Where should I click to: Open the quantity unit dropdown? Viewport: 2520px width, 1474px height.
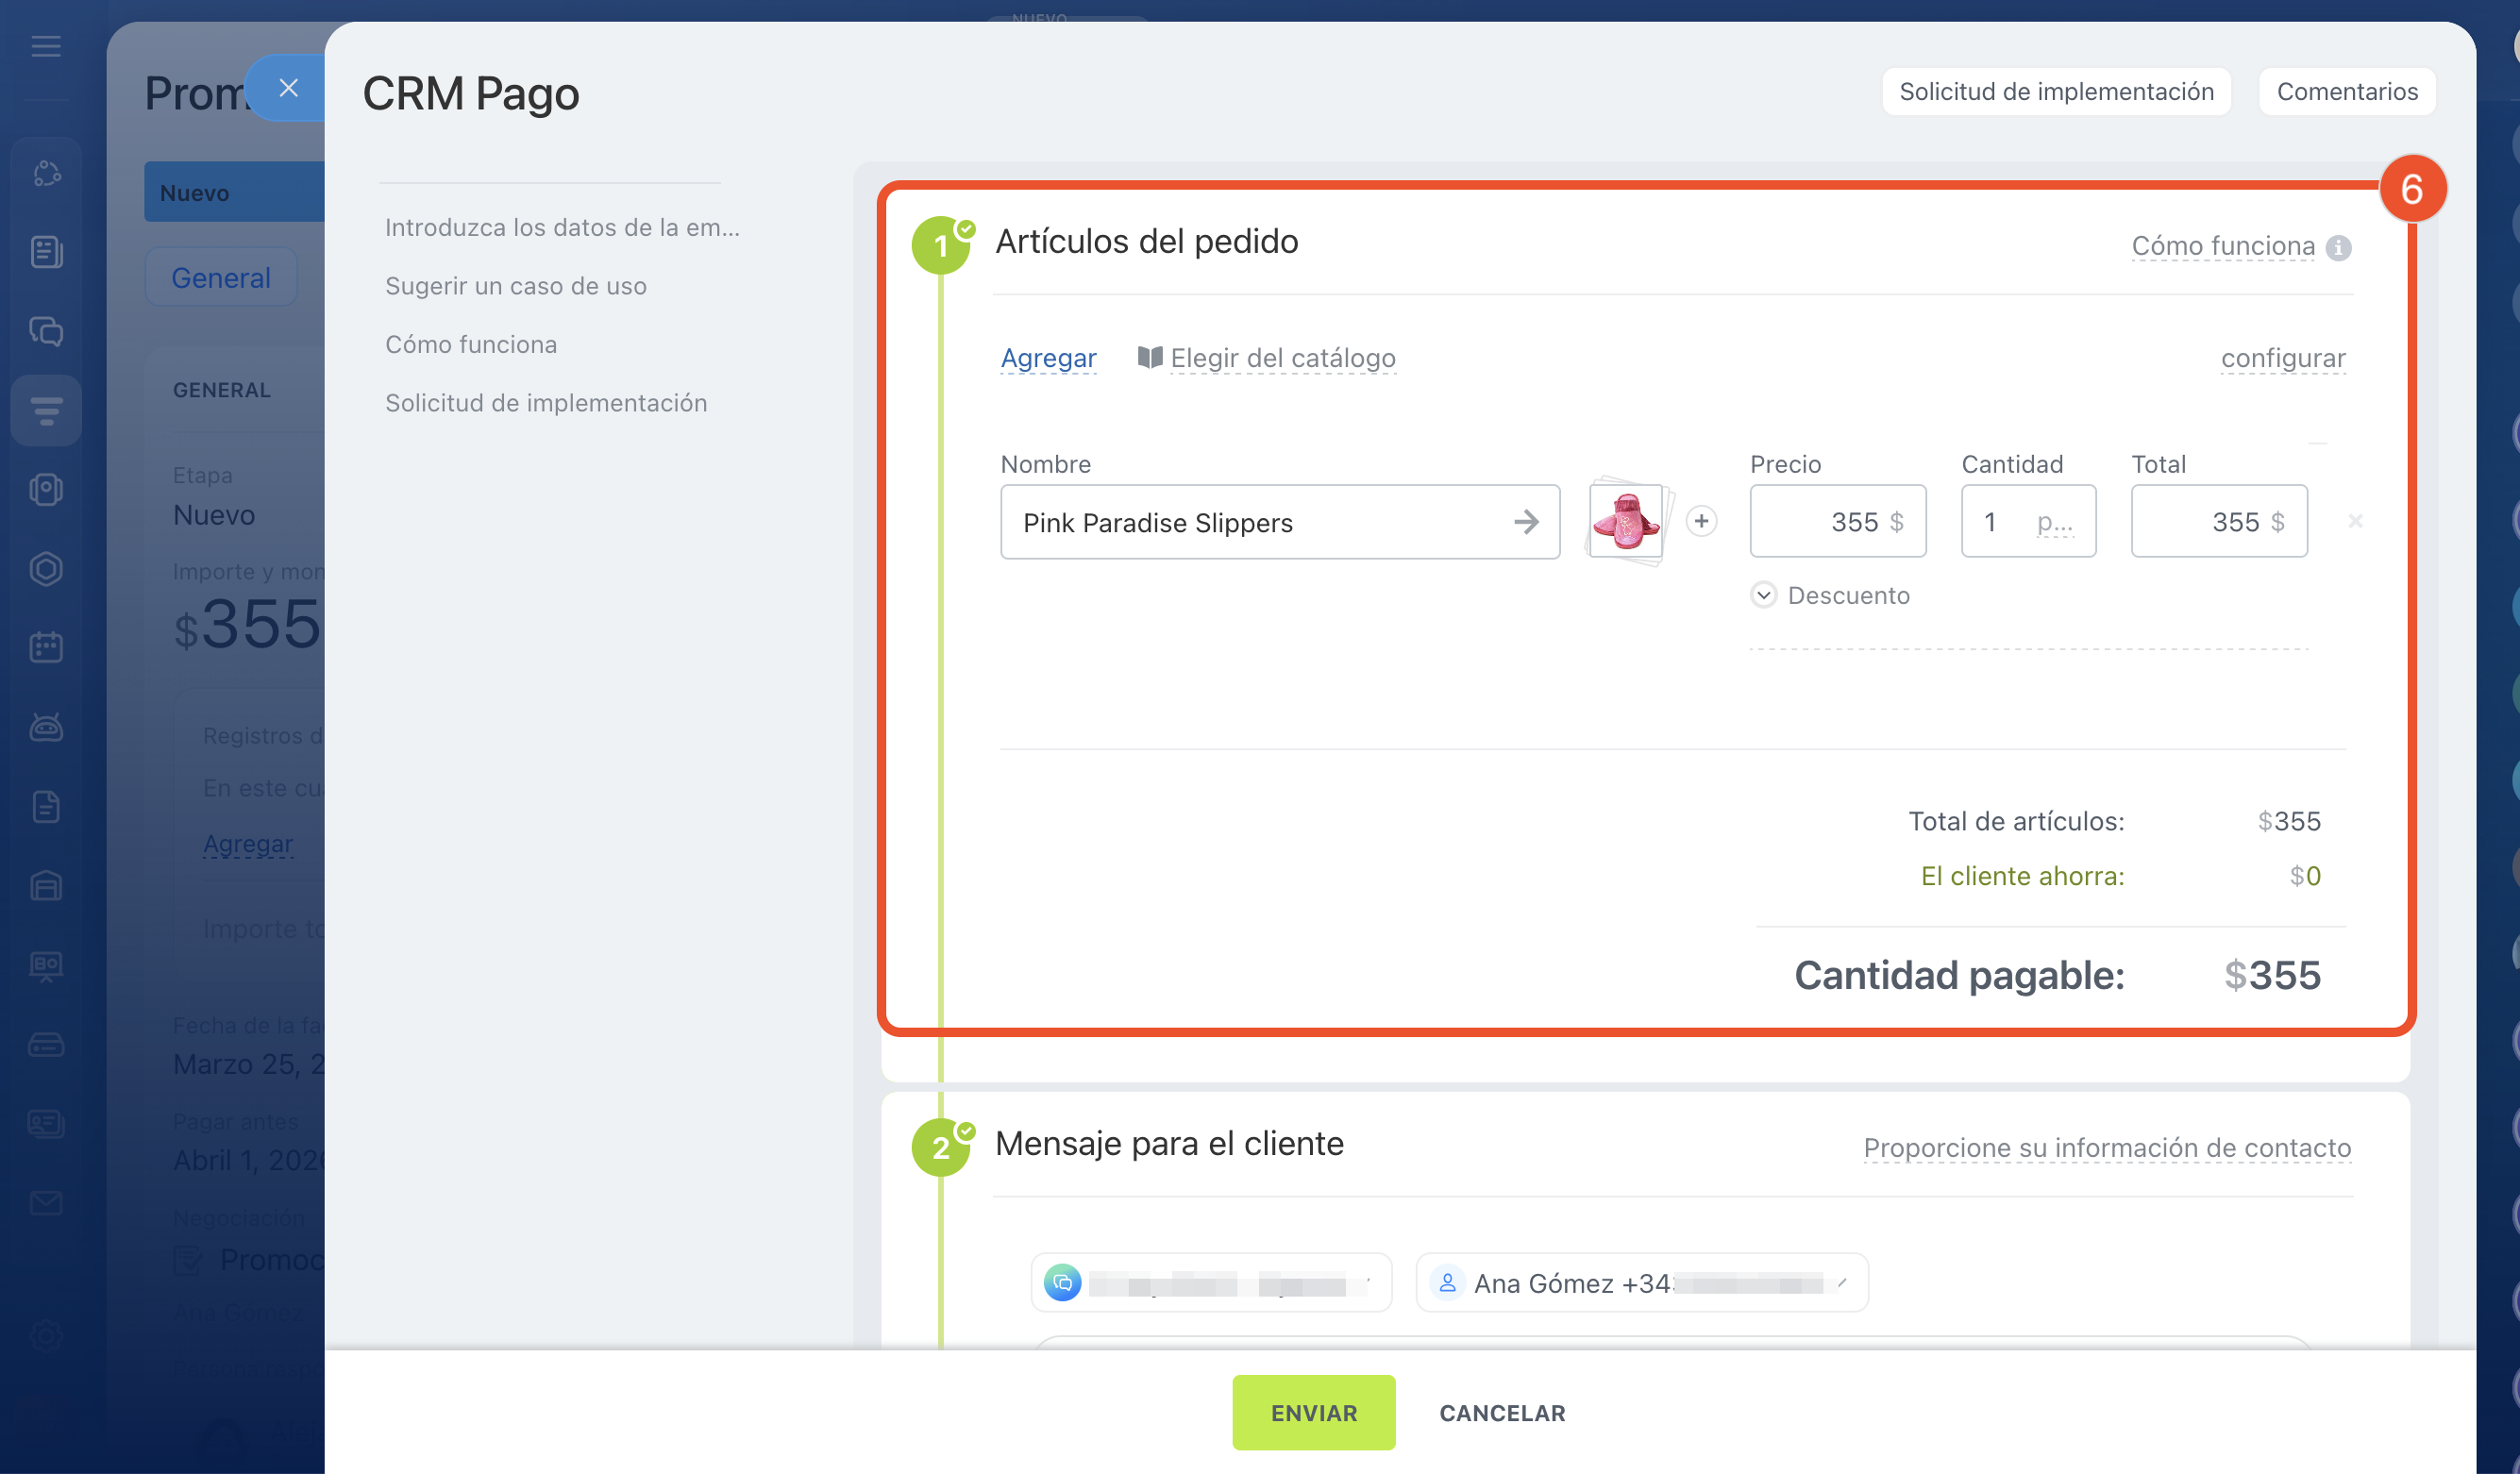point(2054,522)
